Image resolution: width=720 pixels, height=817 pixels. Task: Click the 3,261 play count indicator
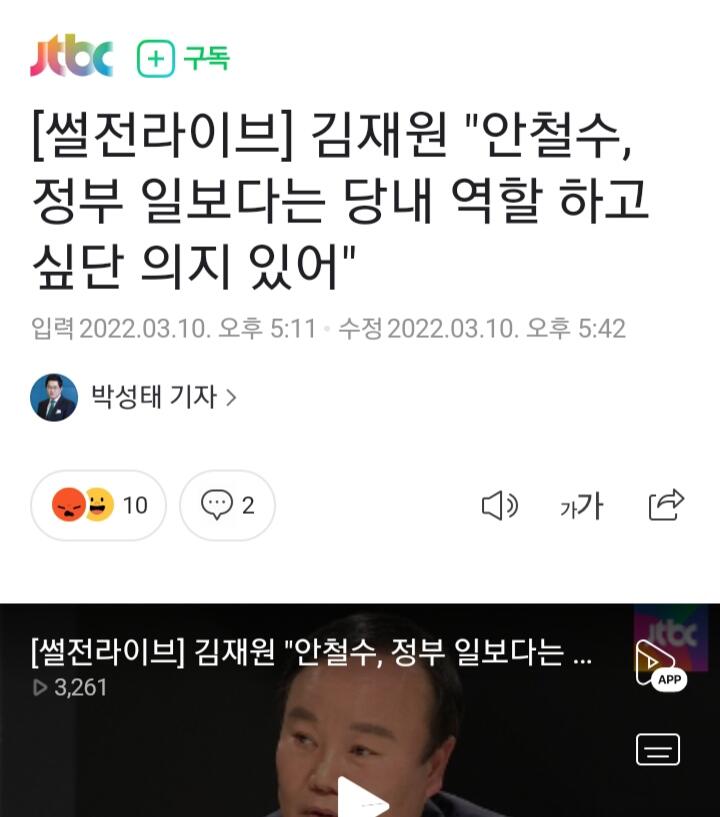(70, 687)
